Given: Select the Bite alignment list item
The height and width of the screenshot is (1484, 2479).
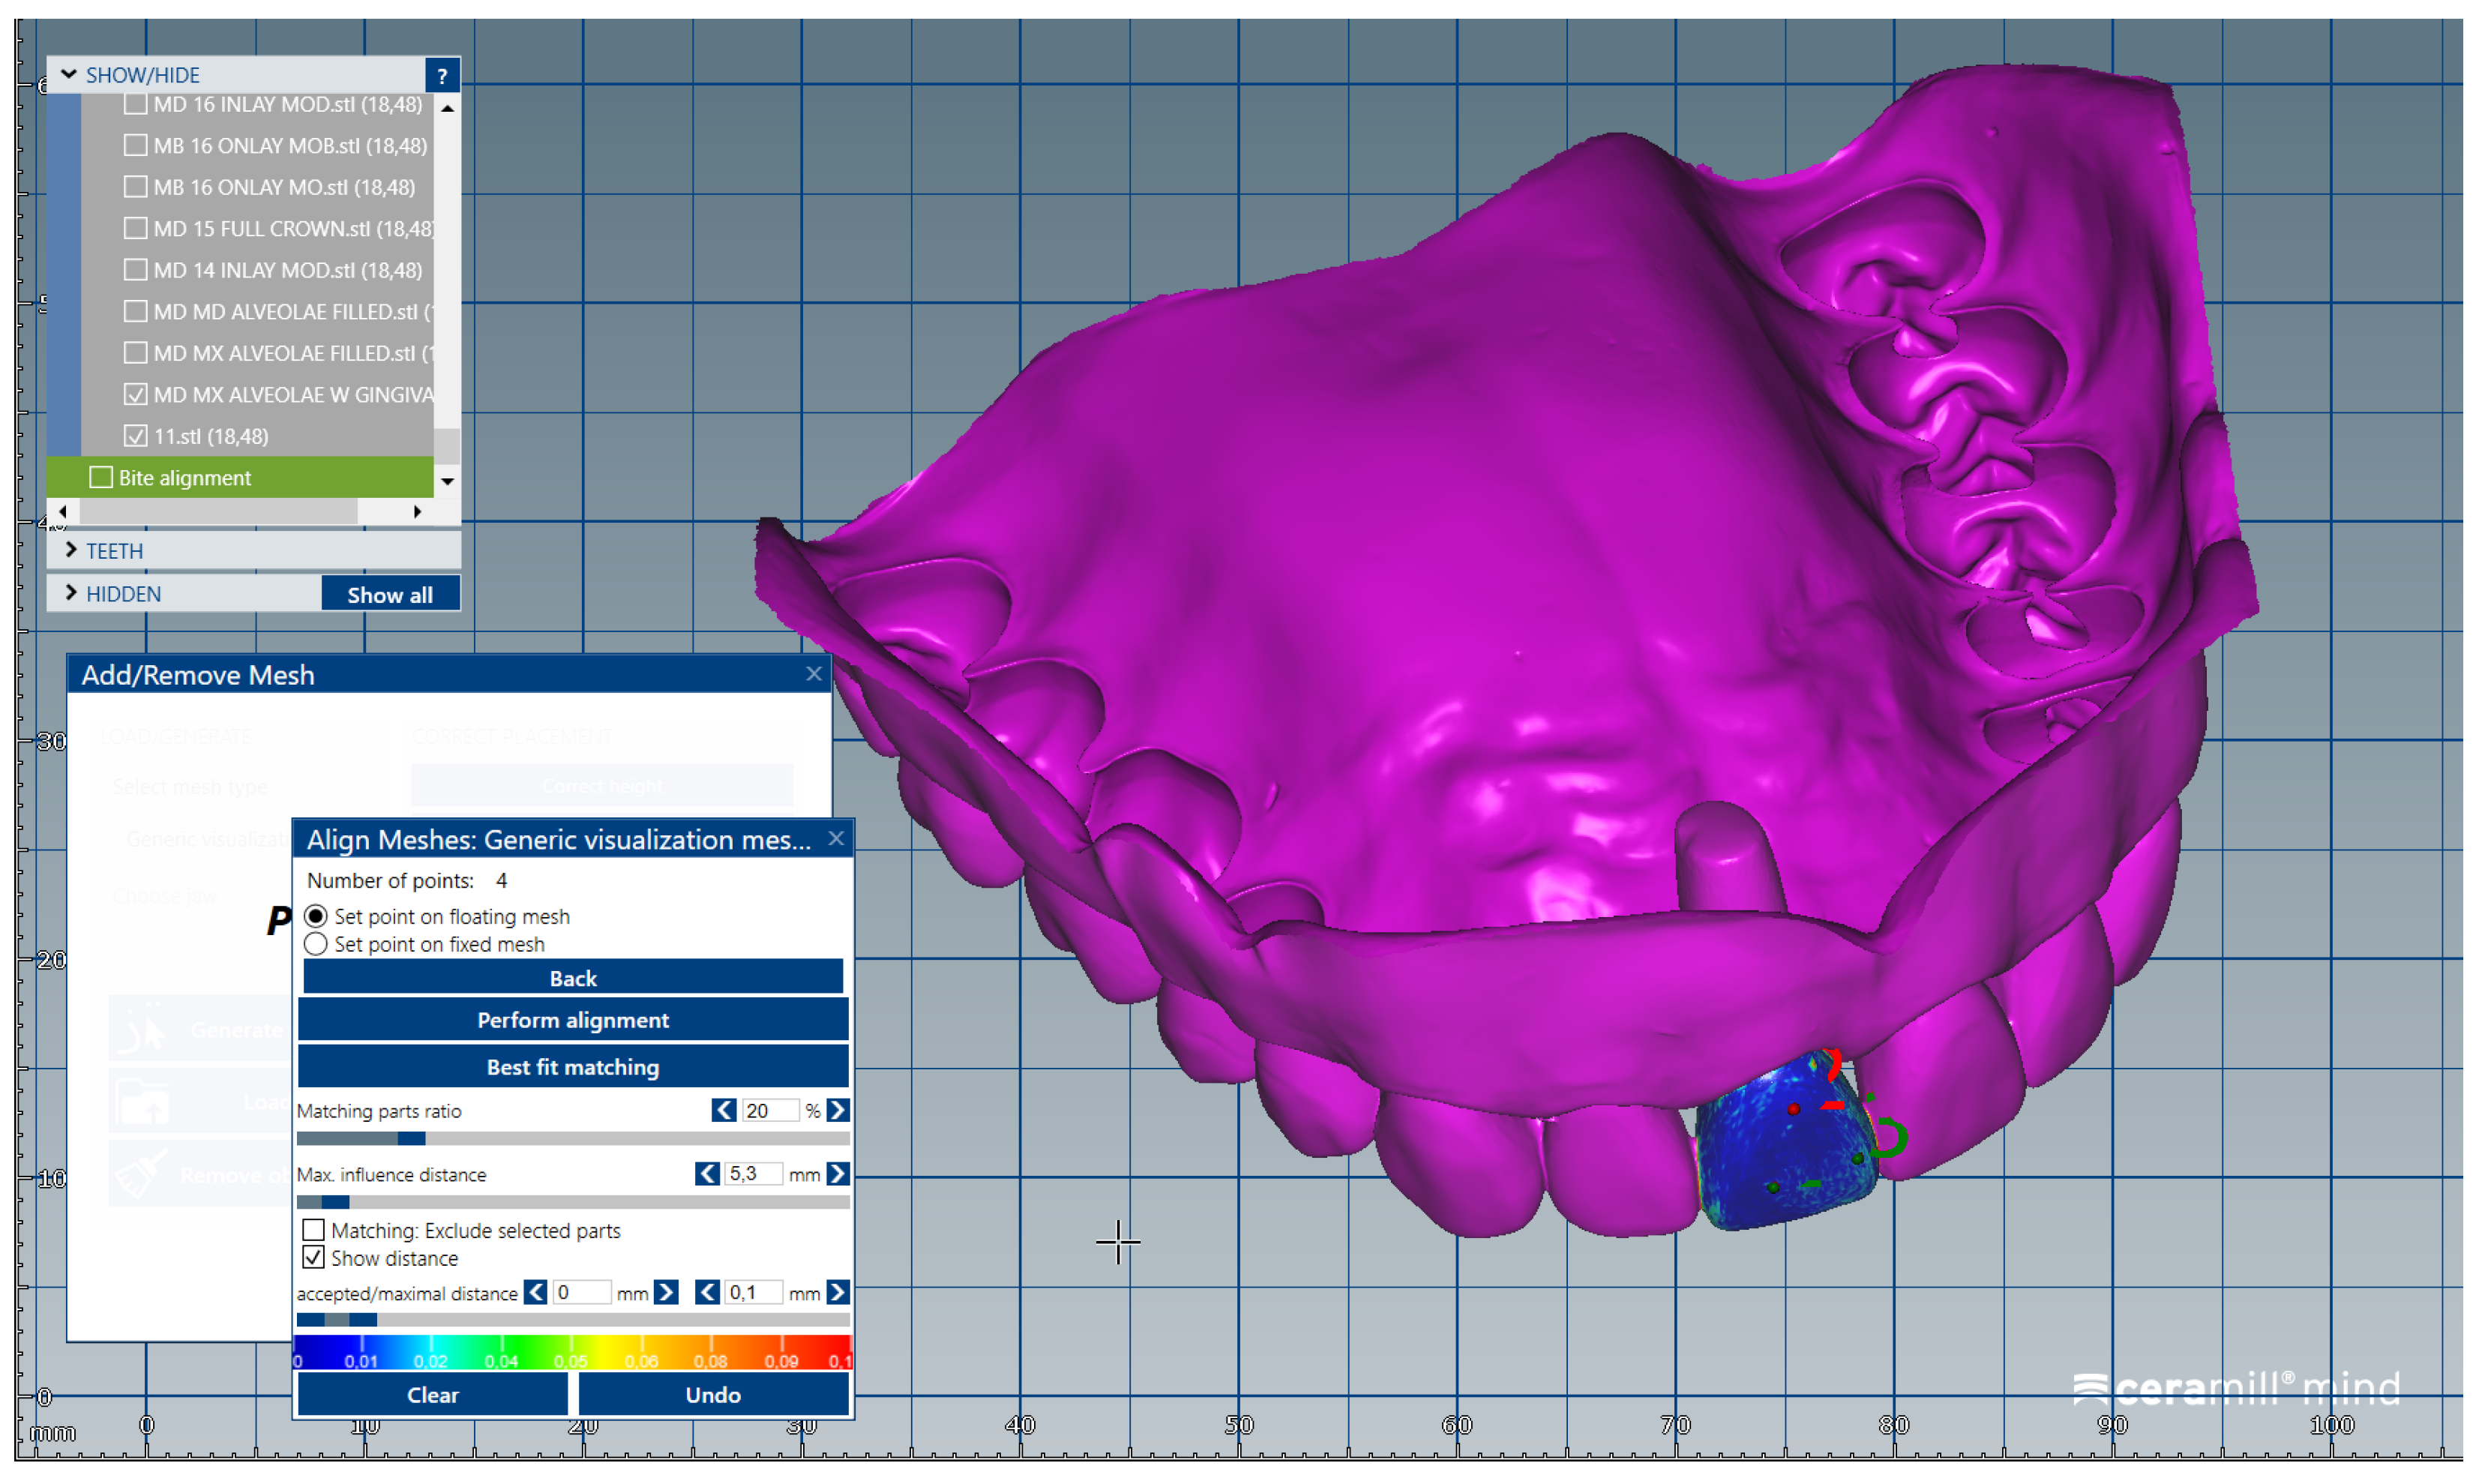Looking at the screenshot, I should point(184,478).
